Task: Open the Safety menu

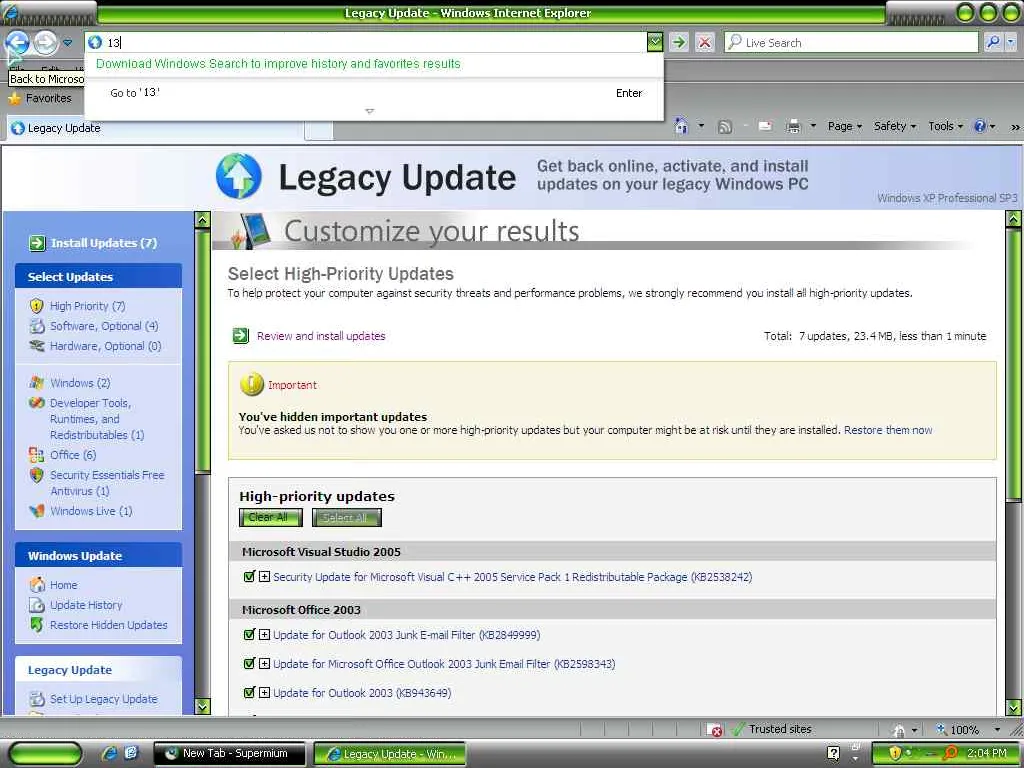Action: tap(895, 126)
